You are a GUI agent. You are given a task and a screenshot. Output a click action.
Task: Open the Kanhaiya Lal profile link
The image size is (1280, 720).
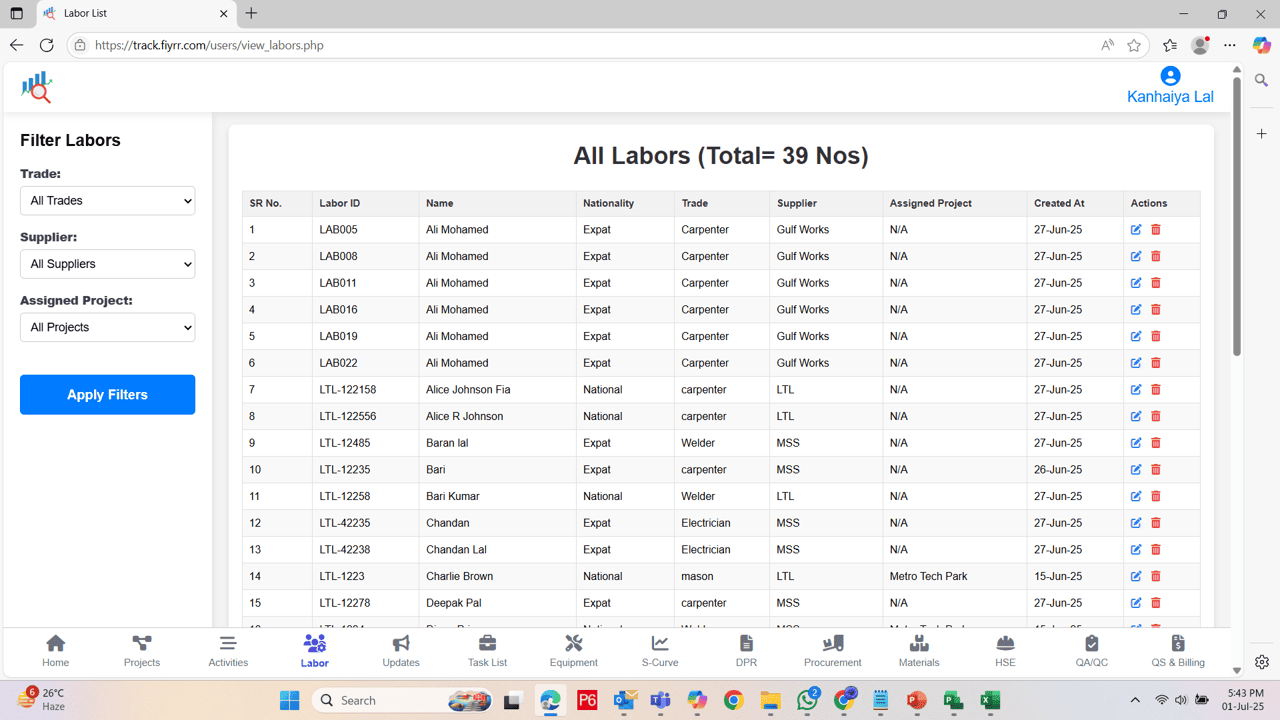(1170, 95)
